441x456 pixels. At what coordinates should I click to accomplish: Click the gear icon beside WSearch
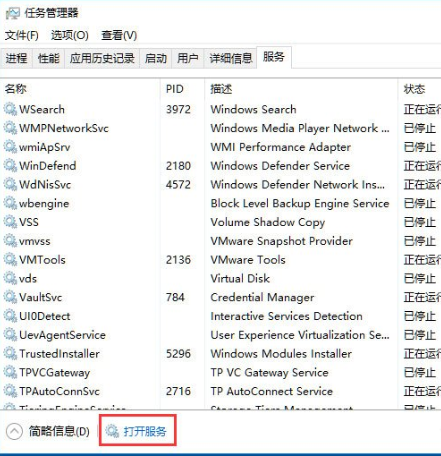tap(10, 109)
